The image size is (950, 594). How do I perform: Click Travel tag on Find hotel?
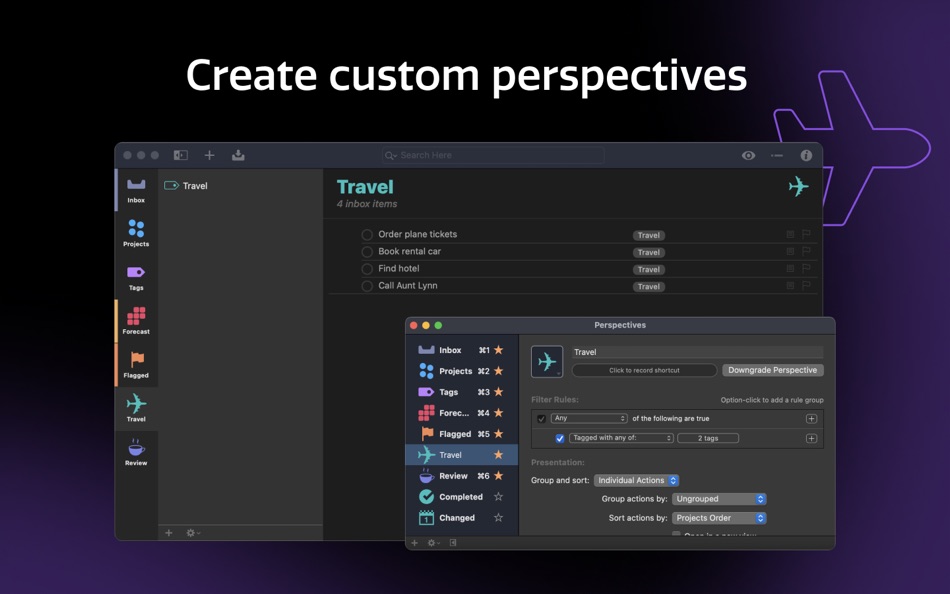tap(649, 270)
